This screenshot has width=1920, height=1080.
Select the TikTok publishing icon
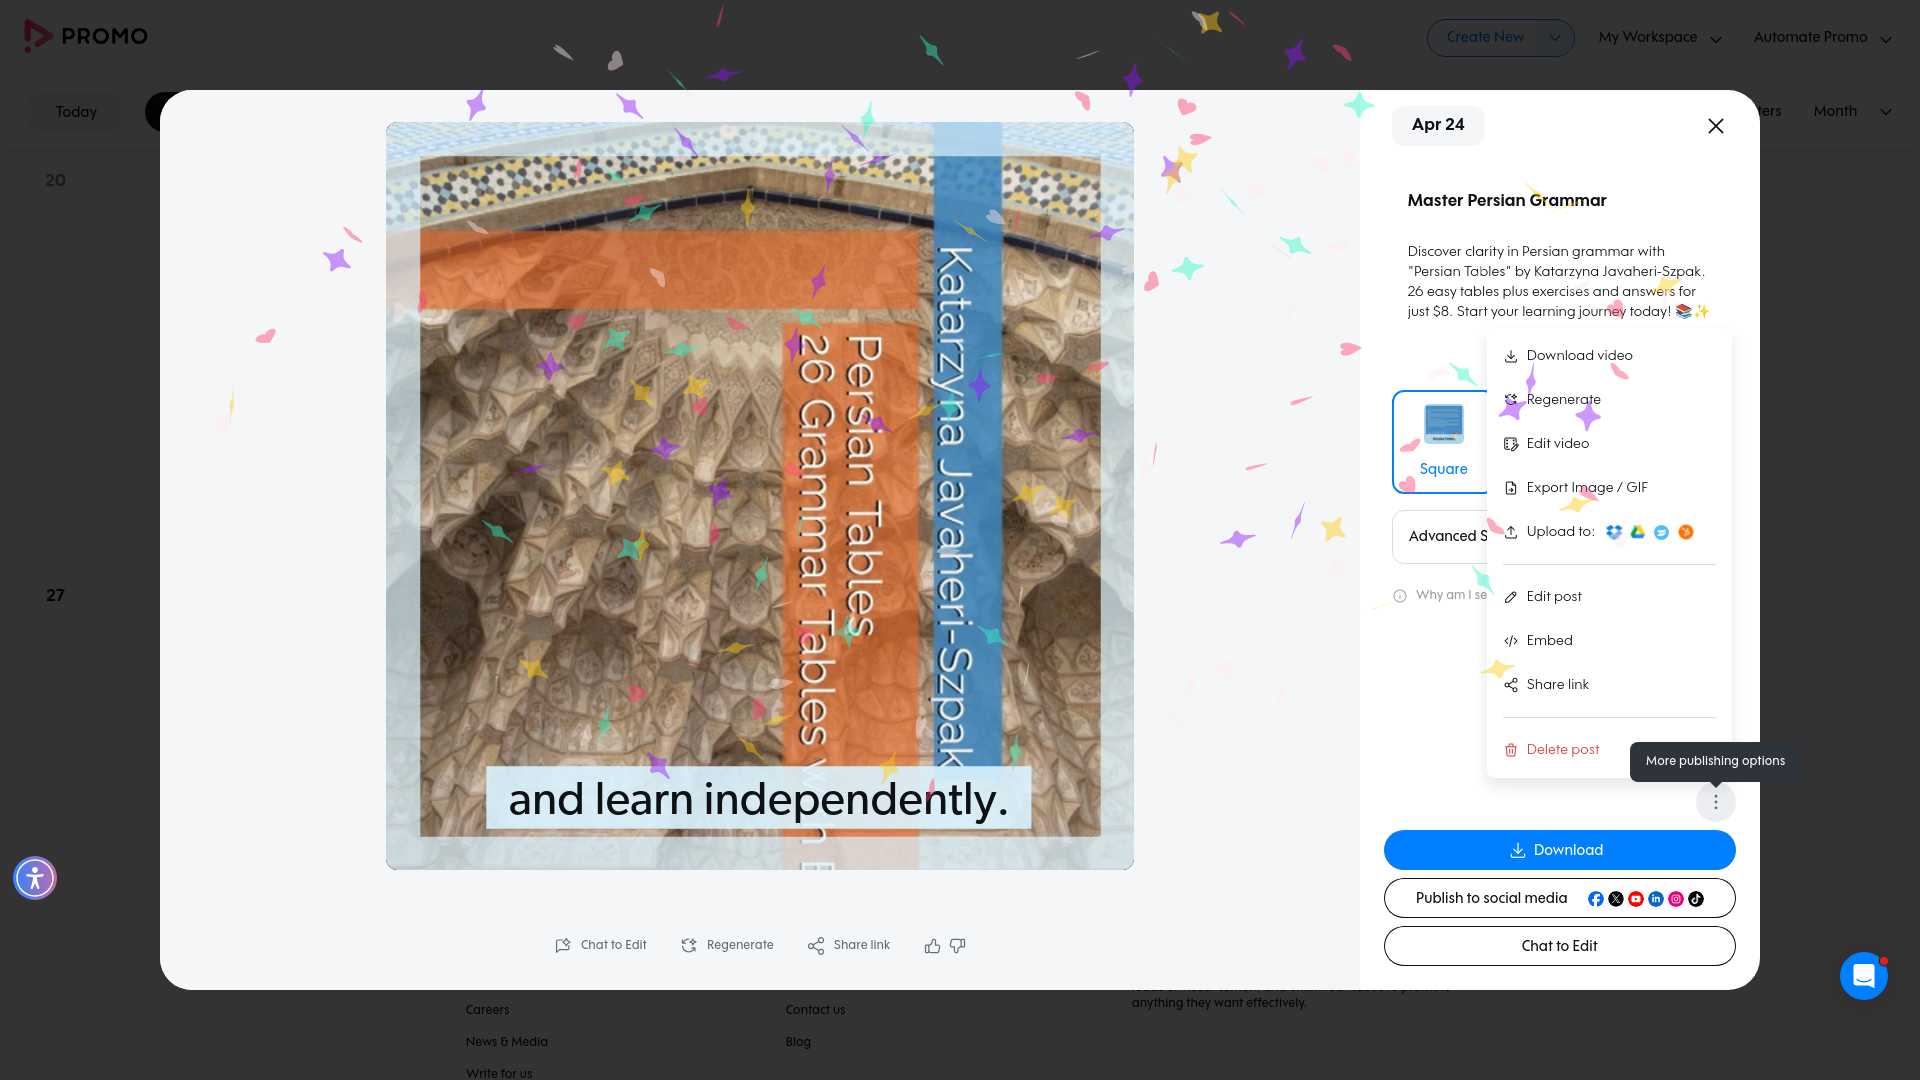pos(1696,898)
